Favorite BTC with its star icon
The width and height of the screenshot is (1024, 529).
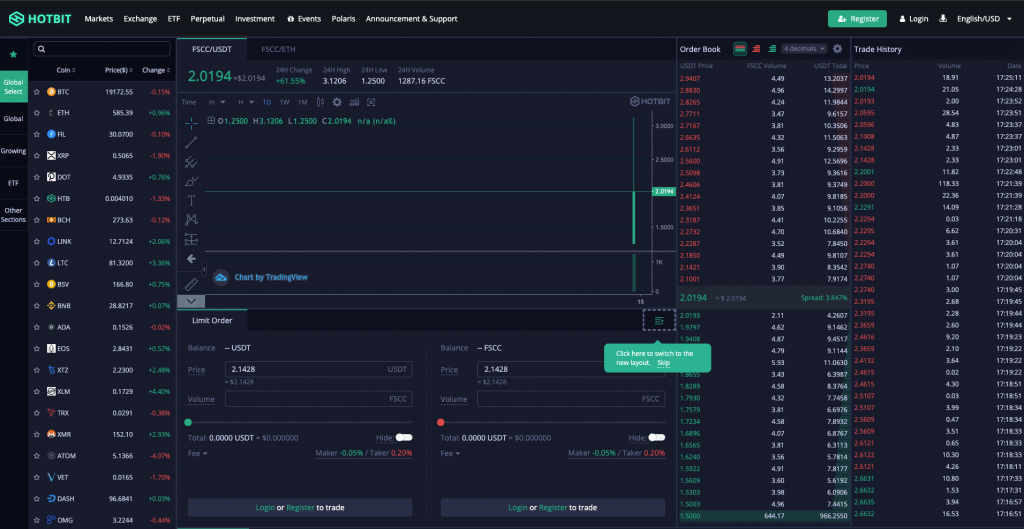click(x=37, y=91)
